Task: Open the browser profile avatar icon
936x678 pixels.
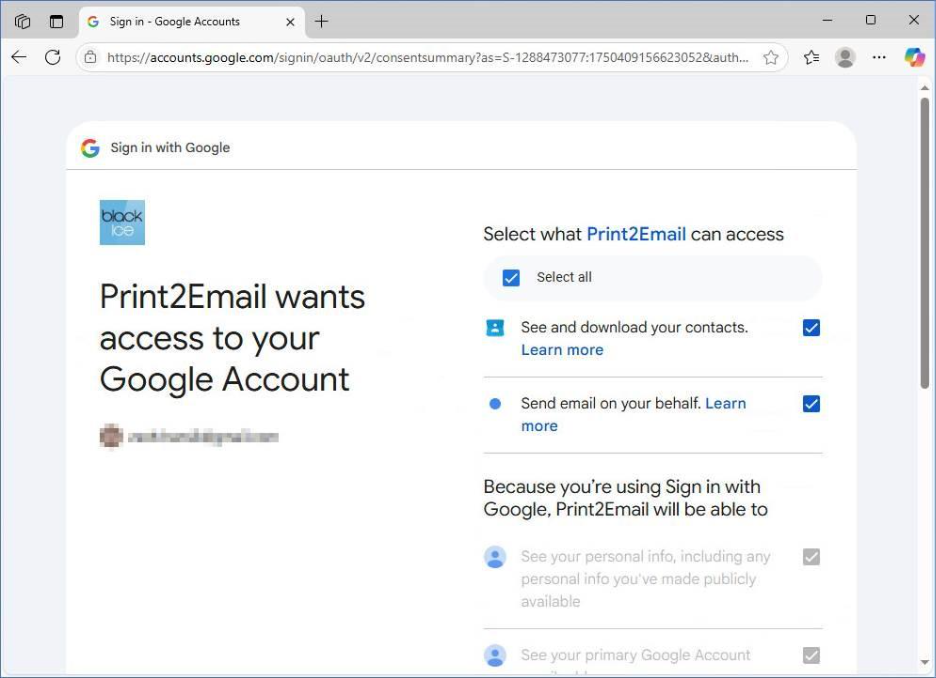Action: 845,57
